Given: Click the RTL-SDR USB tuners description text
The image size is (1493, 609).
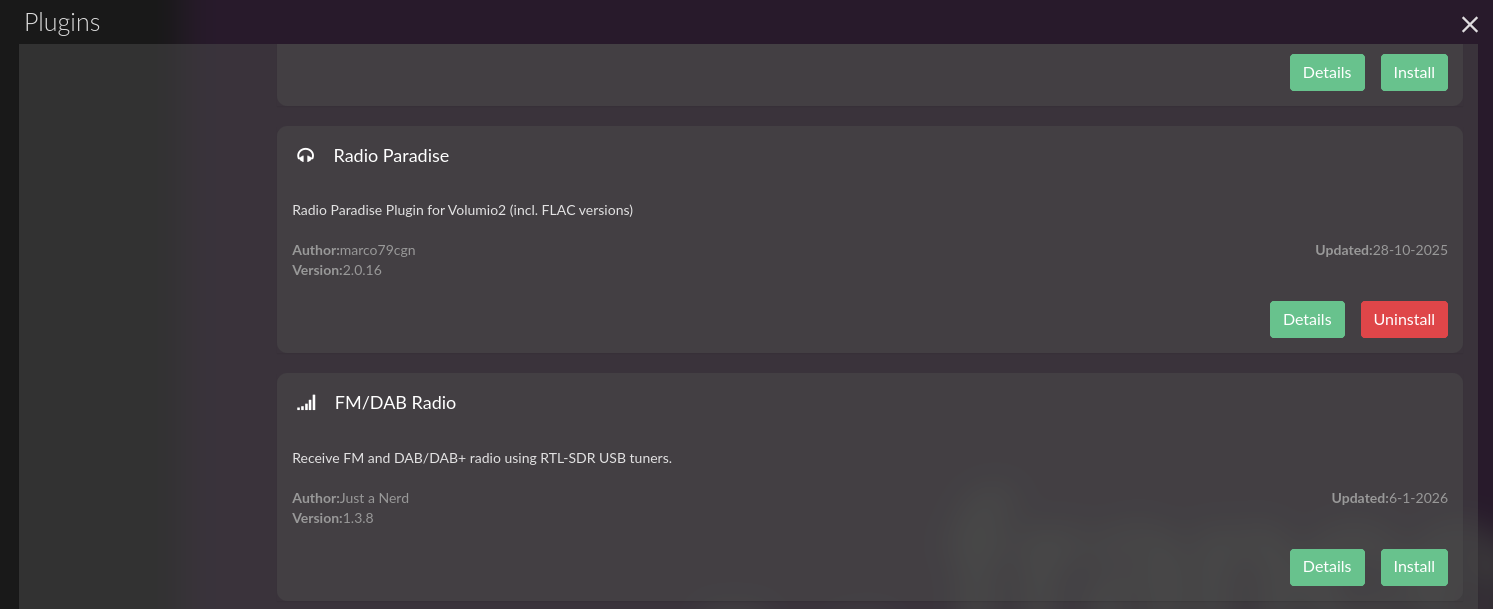Looking at the screenshot, I should click(481, 458).
